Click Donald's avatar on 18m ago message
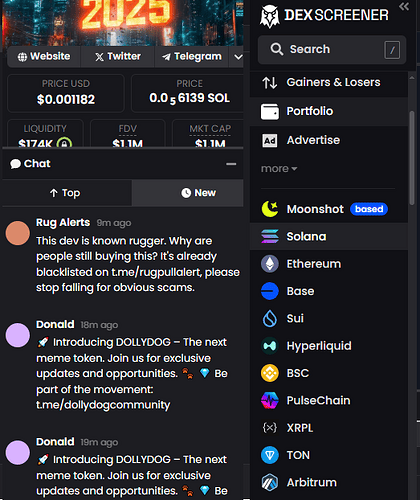 pyautogui.click(x=18, y=335)
